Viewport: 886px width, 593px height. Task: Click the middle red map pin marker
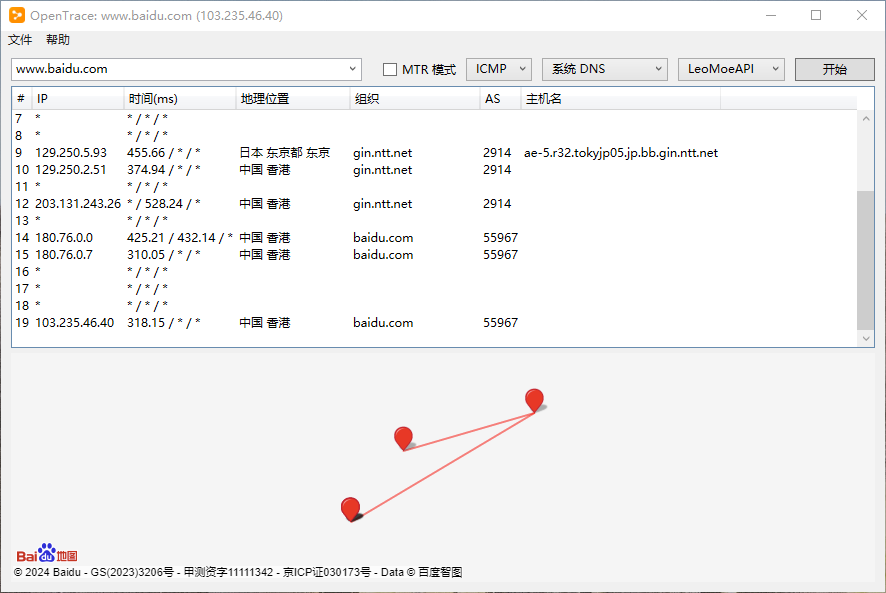coord(403,438)
